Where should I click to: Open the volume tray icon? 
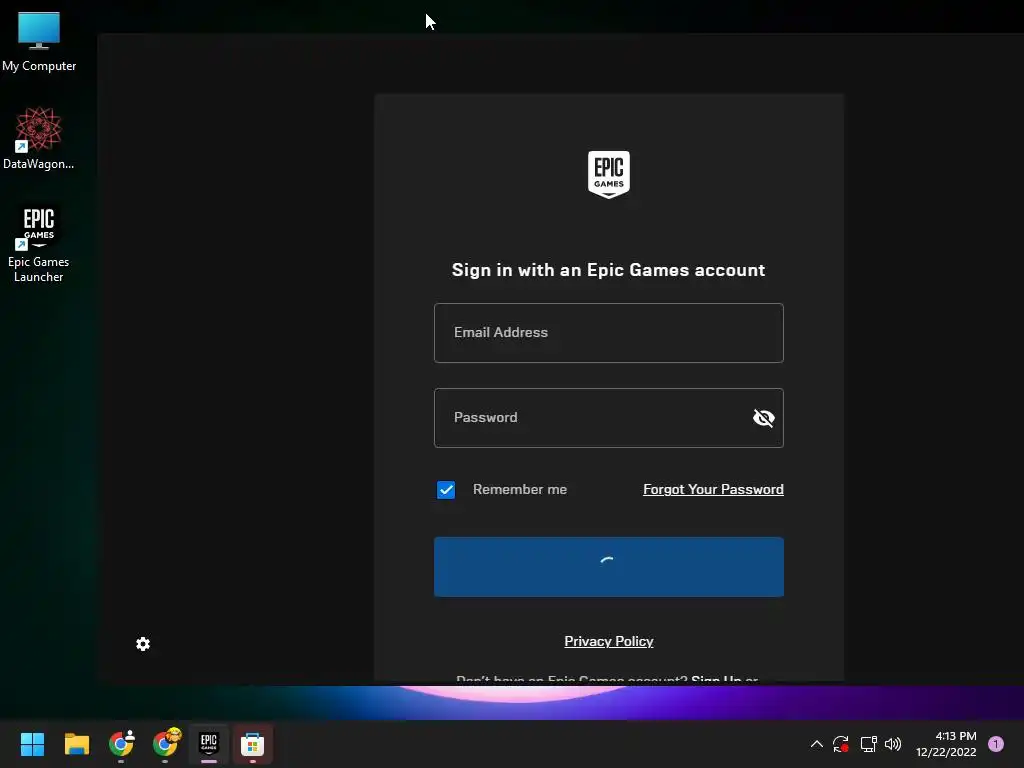click(x=893, y=744)
